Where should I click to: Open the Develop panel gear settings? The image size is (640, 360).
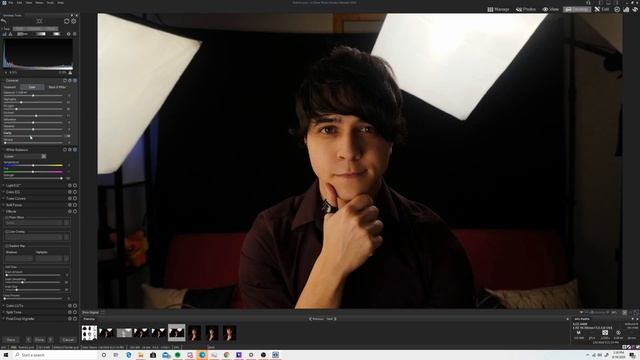(74, 21)
